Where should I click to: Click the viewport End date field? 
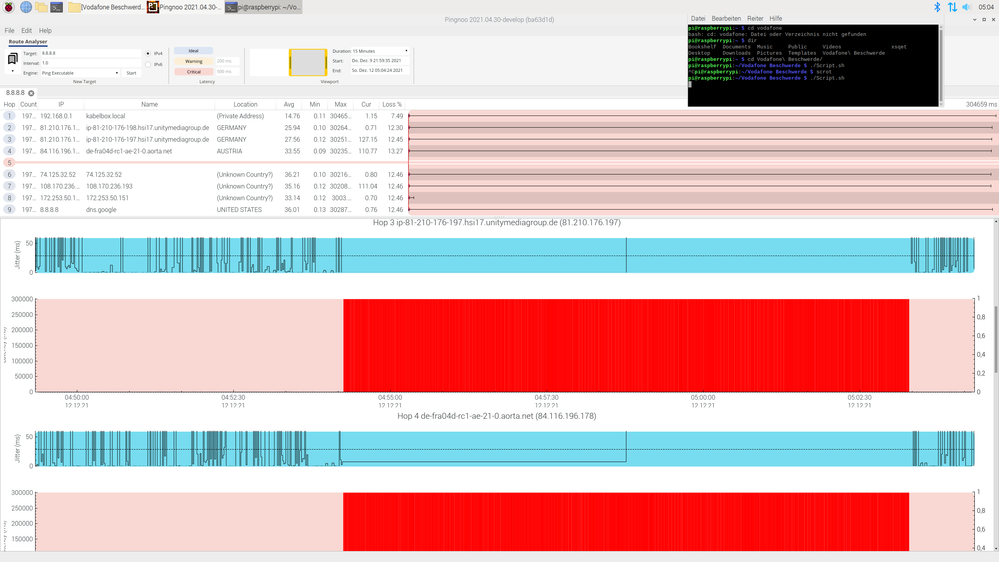point(380,70)
